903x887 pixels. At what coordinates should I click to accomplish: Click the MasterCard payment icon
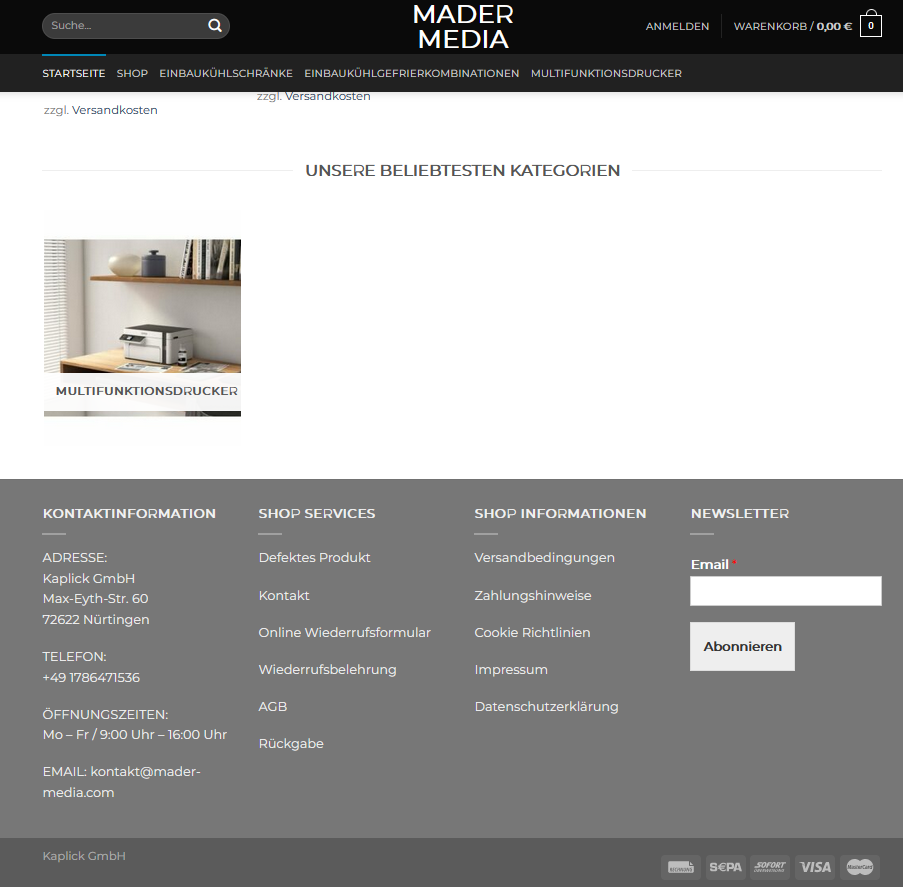859,867
